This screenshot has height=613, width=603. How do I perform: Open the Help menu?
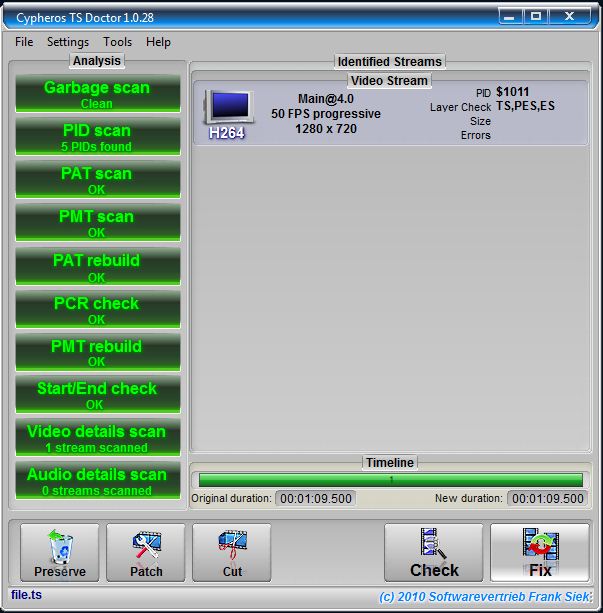pyautogui.click(x=158, y=42)
